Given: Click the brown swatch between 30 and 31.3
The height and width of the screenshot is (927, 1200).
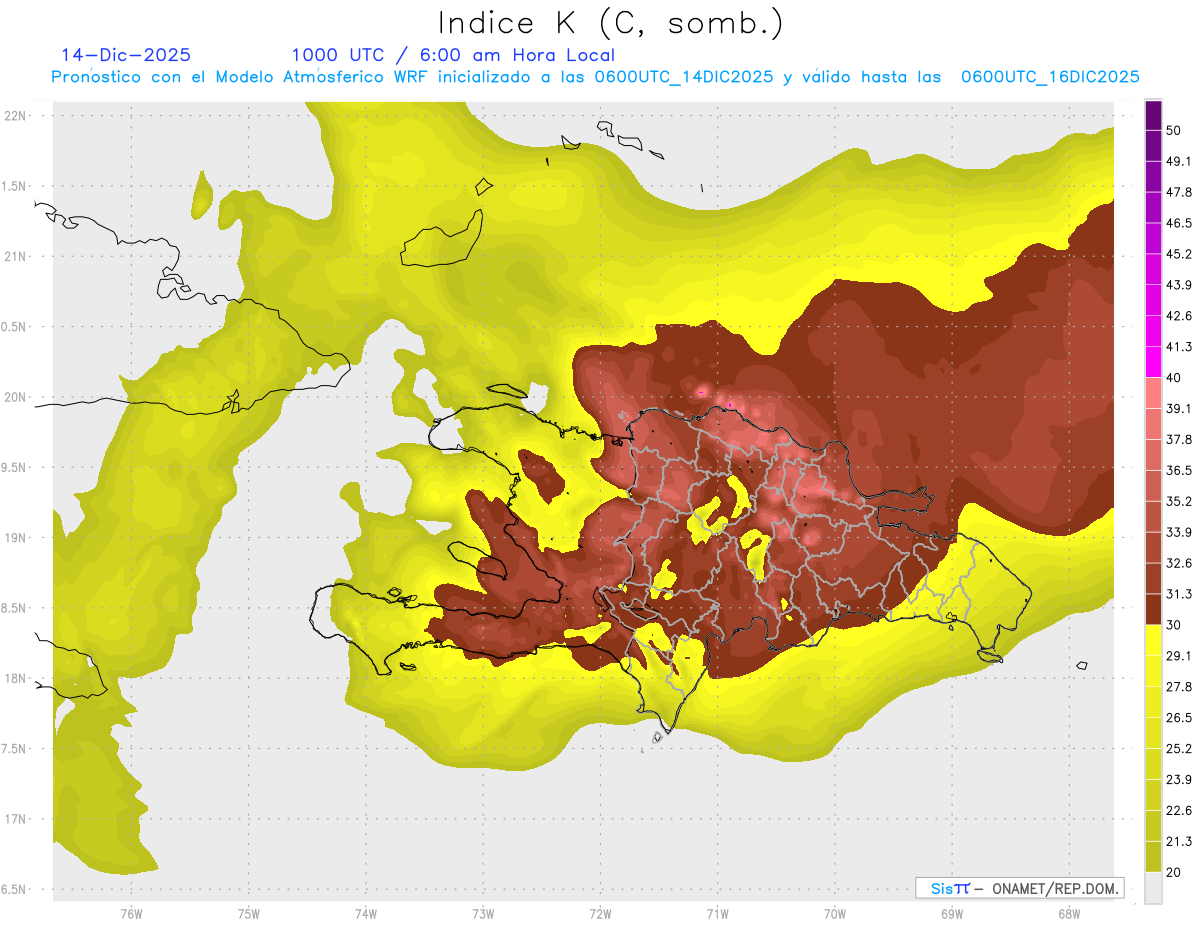Looking at the screenshot, I should point(1153,609).
